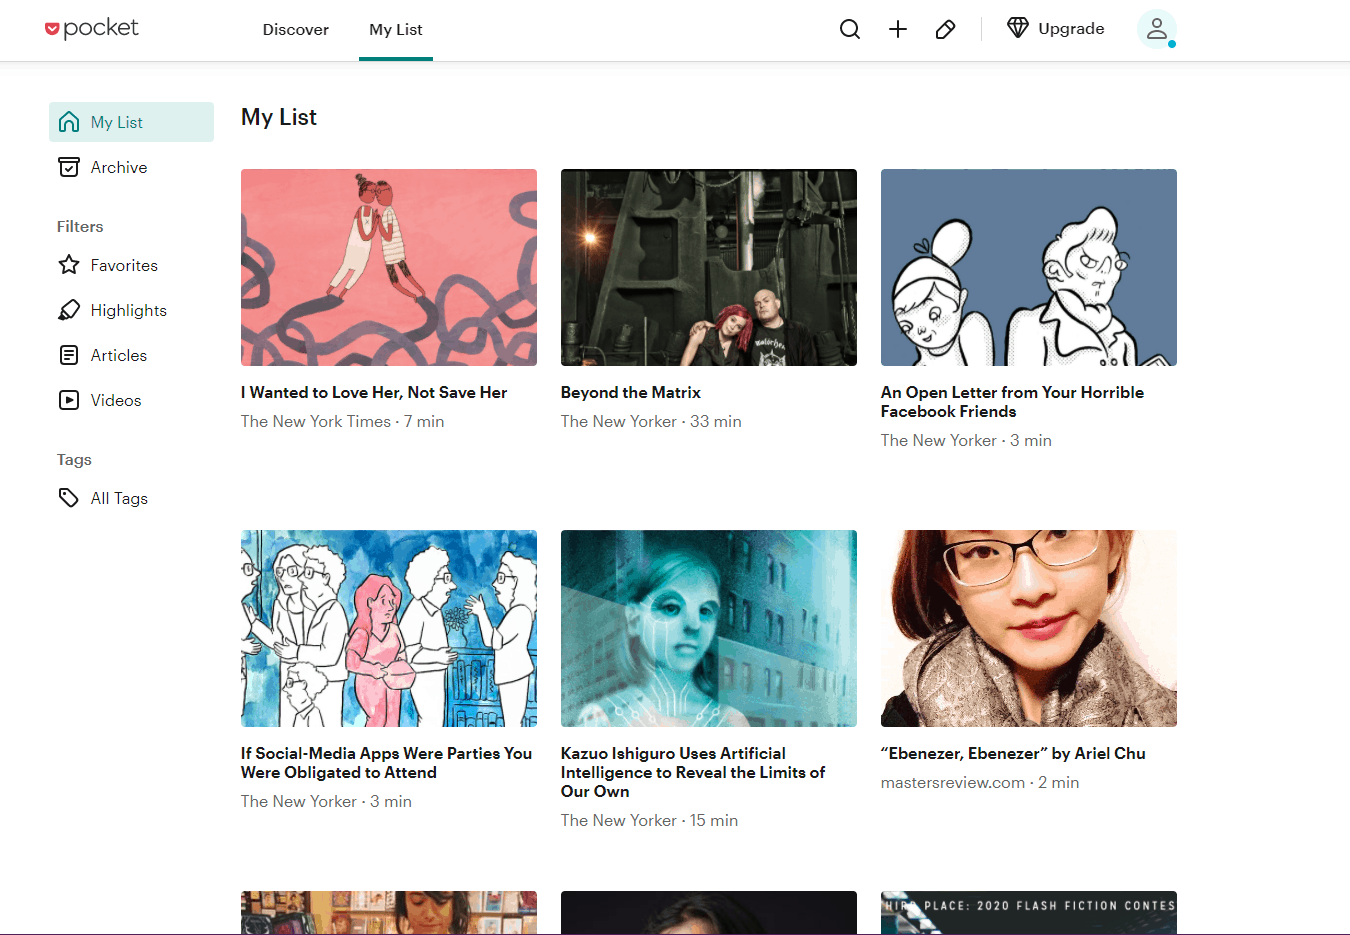Image resolution: width=1350 pixels, height=935 pixels.
Task: Open the user profile avatar menu
Action: tap(1156, 29)
